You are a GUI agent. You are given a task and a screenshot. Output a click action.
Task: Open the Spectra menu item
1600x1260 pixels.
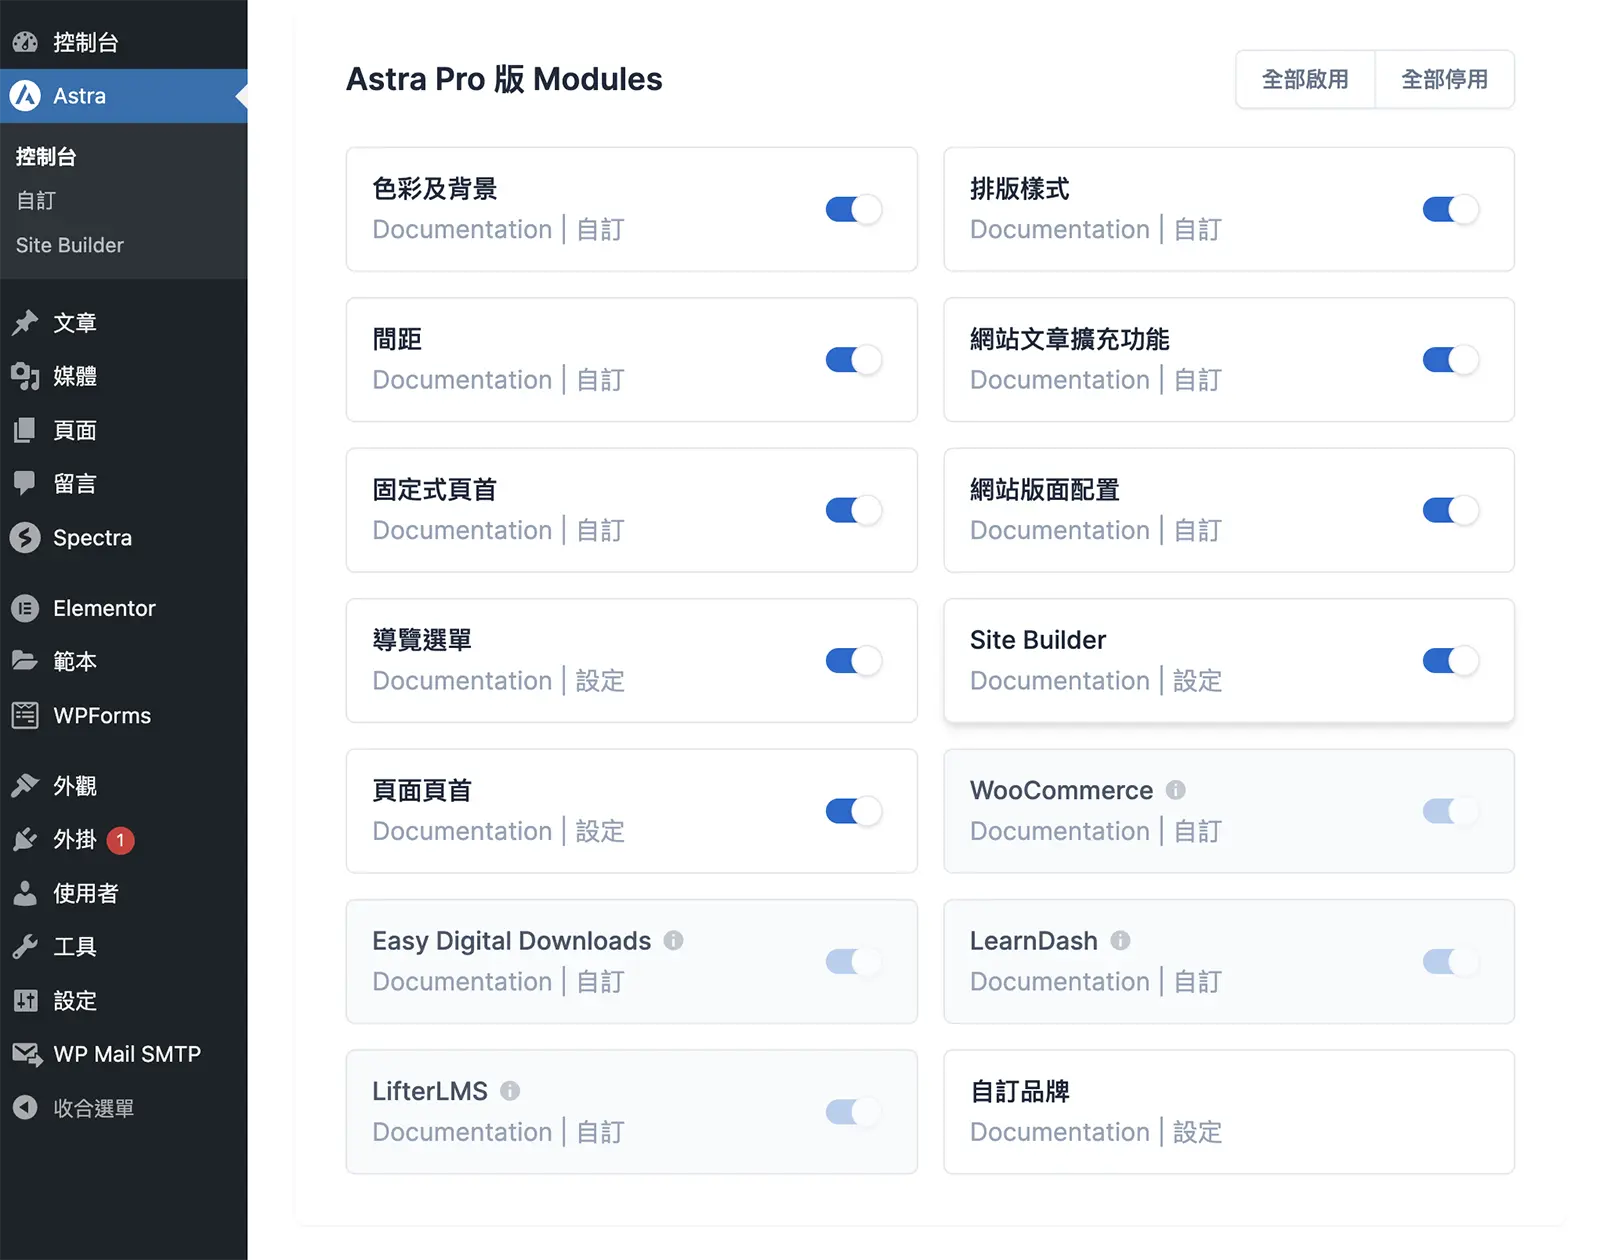coord(123,538)
